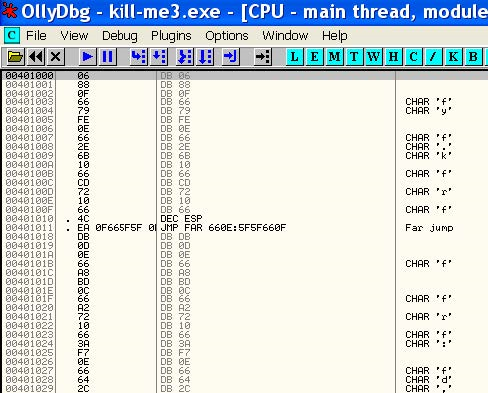Show Call stack with K button
Viewport: 488px width, 393px height.
tap(453, 57)
